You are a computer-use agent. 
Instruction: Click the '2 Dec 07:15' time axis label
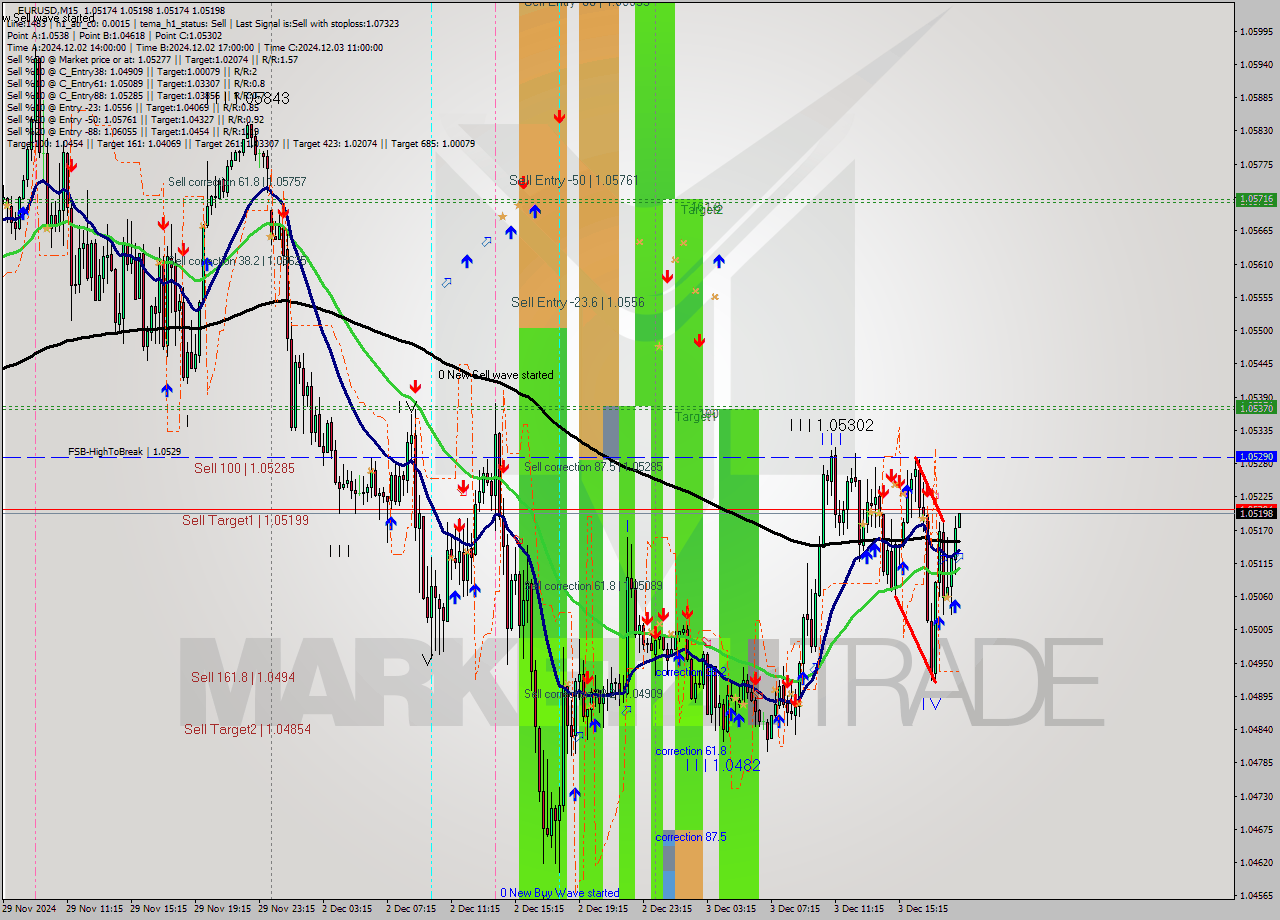pos(411,909)
